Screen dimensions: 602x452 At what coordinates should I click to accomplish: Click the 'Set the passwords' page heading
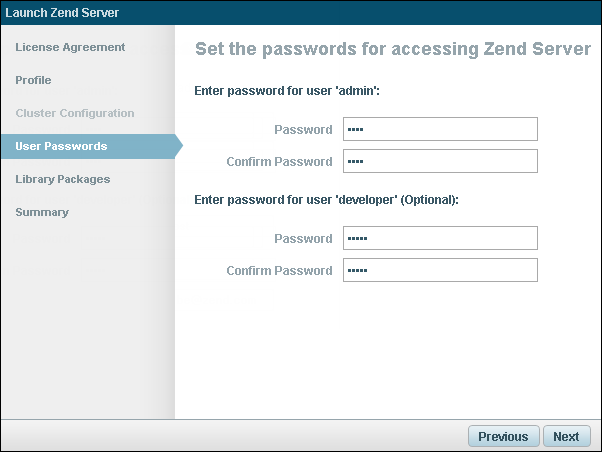(x=392, y=49)
